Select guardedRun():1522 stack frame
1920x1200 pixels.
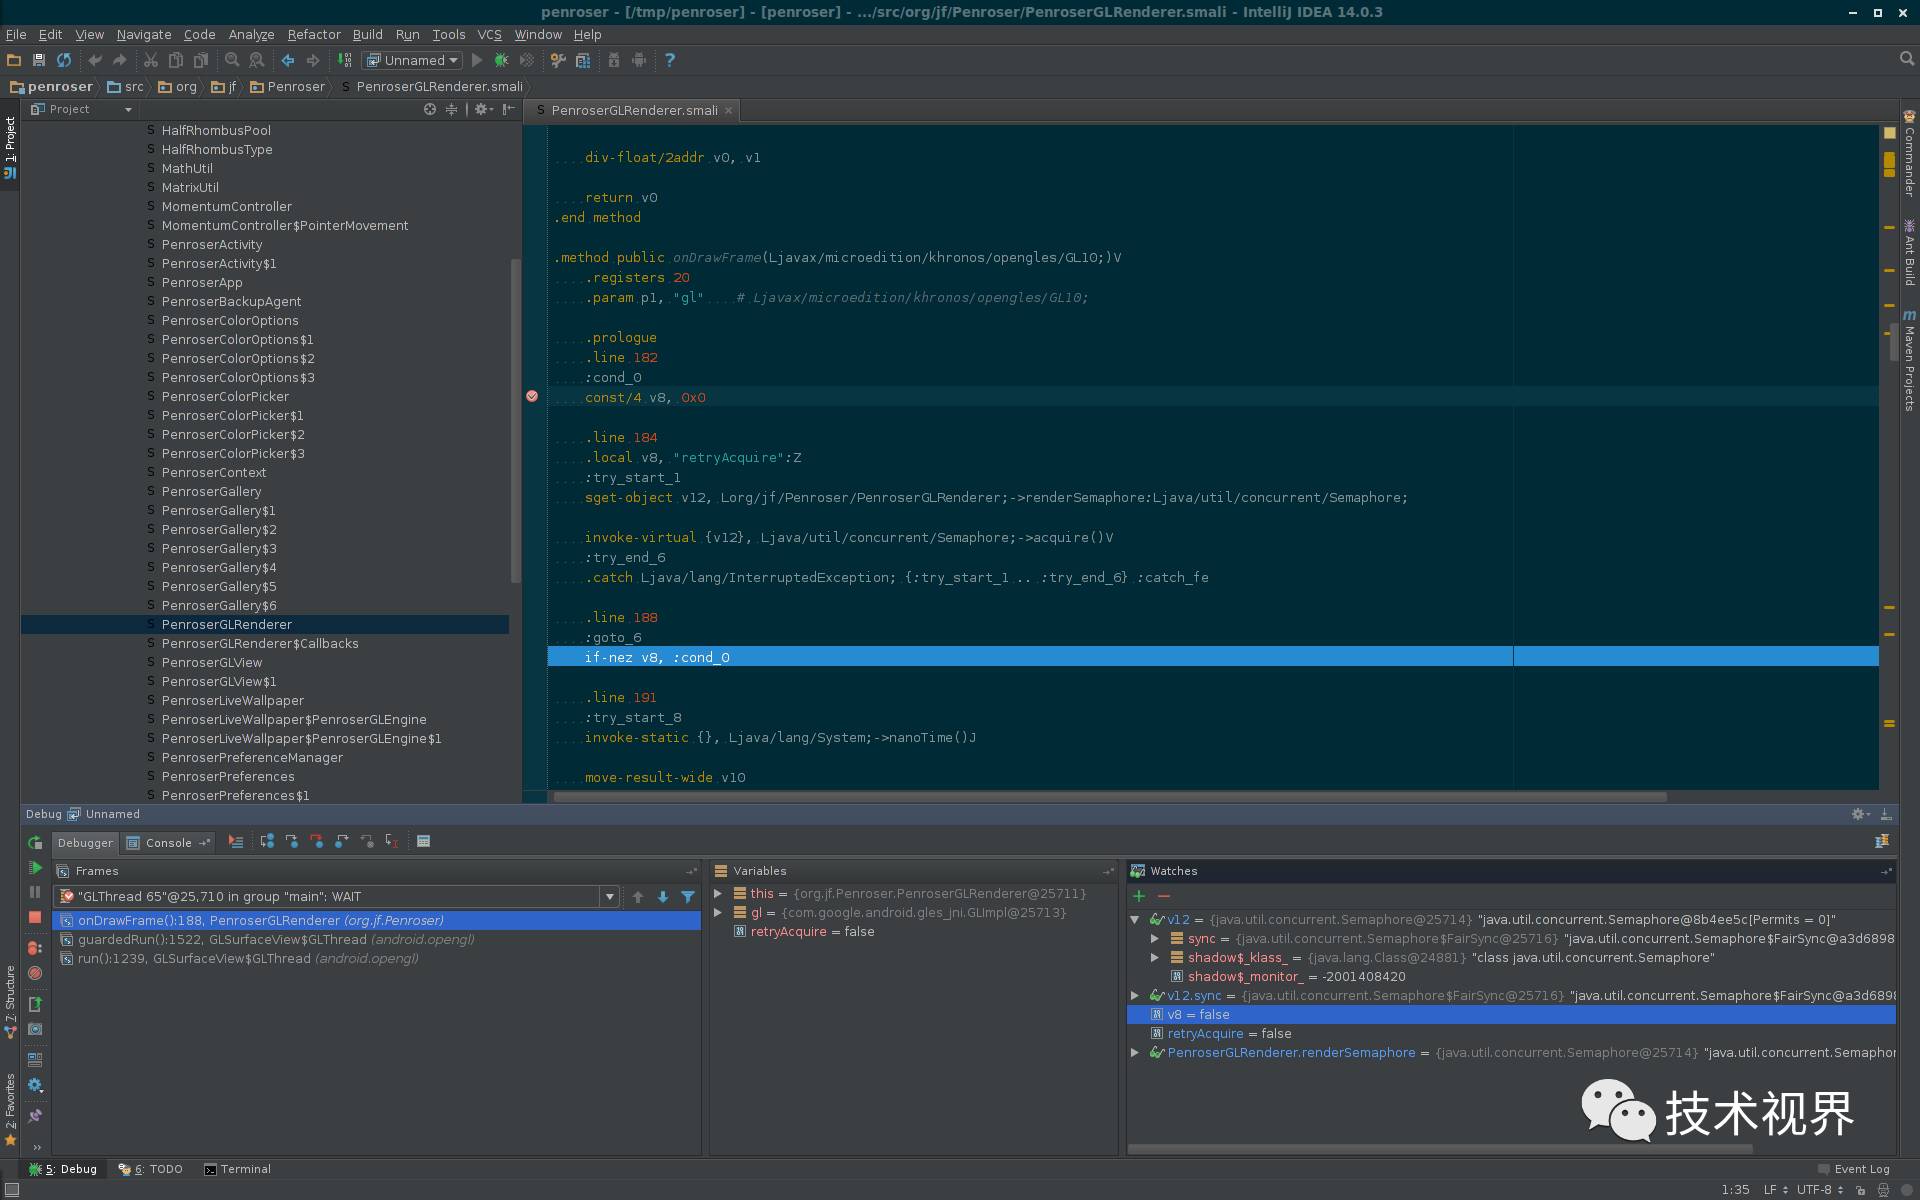pos(275,940)
